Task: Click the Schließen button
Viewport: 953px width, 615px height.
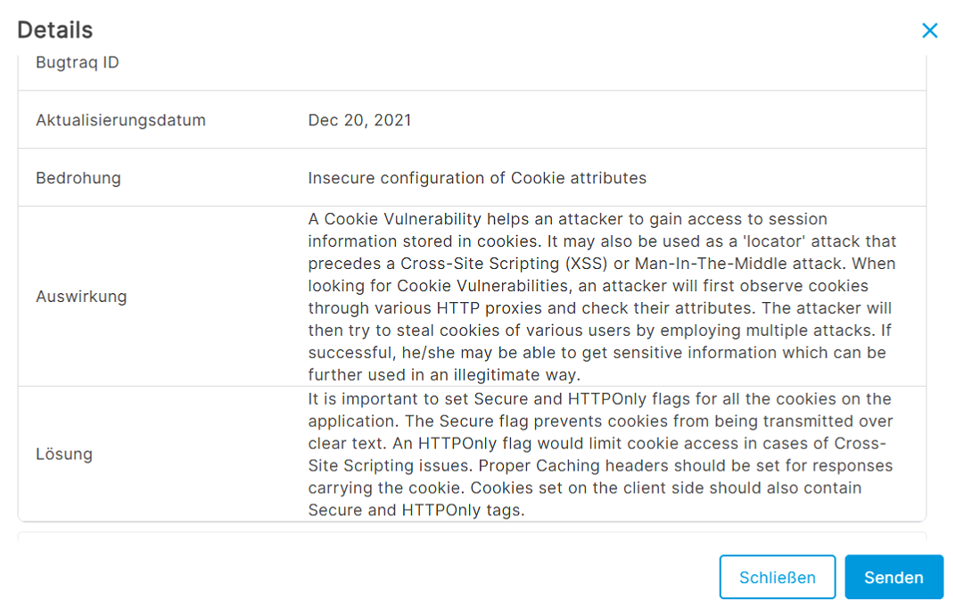Action: [777, 577]
